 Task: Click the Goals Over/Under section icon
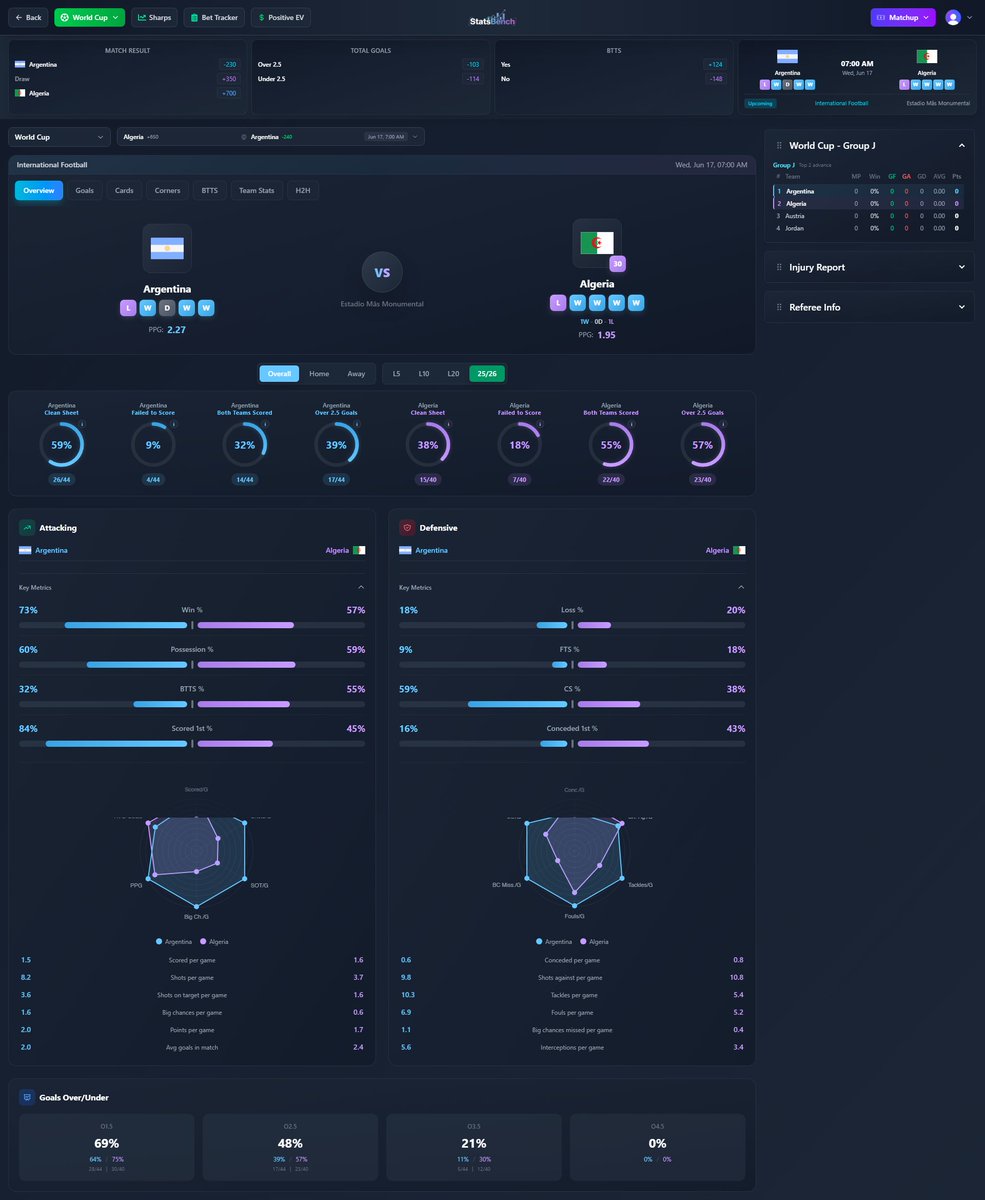coord(27,1097)
